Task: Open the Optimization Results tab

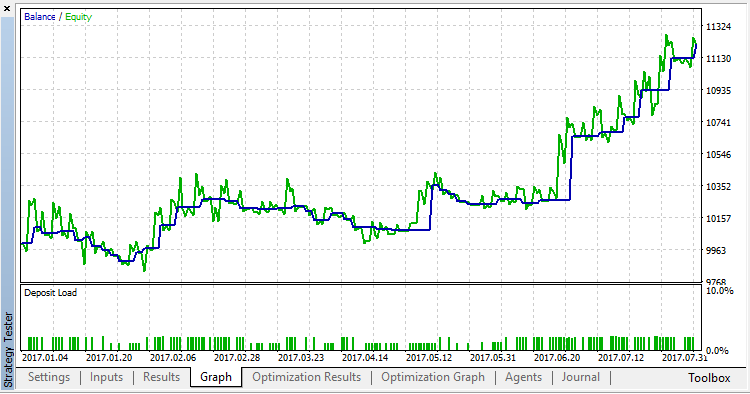Action: 307,377
